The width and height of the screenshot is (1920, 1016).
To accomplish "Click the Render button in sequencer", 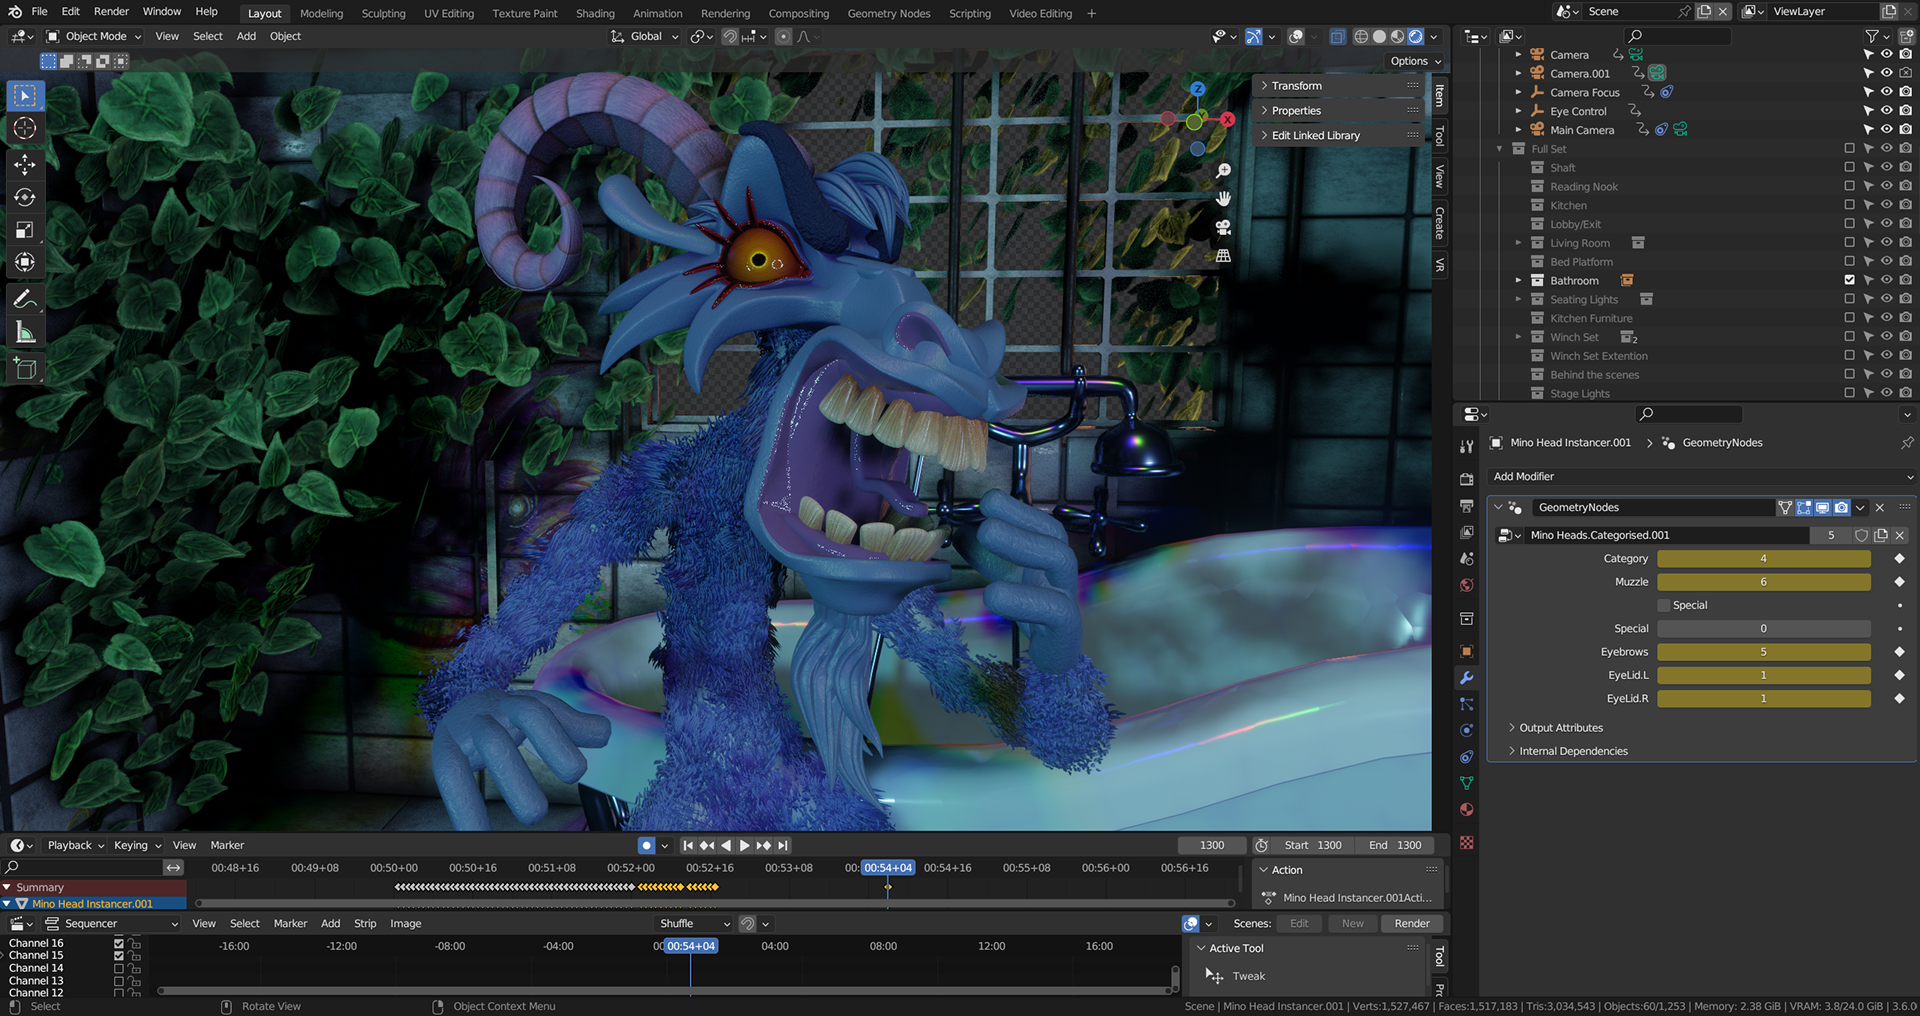I will pos(1412,924).
